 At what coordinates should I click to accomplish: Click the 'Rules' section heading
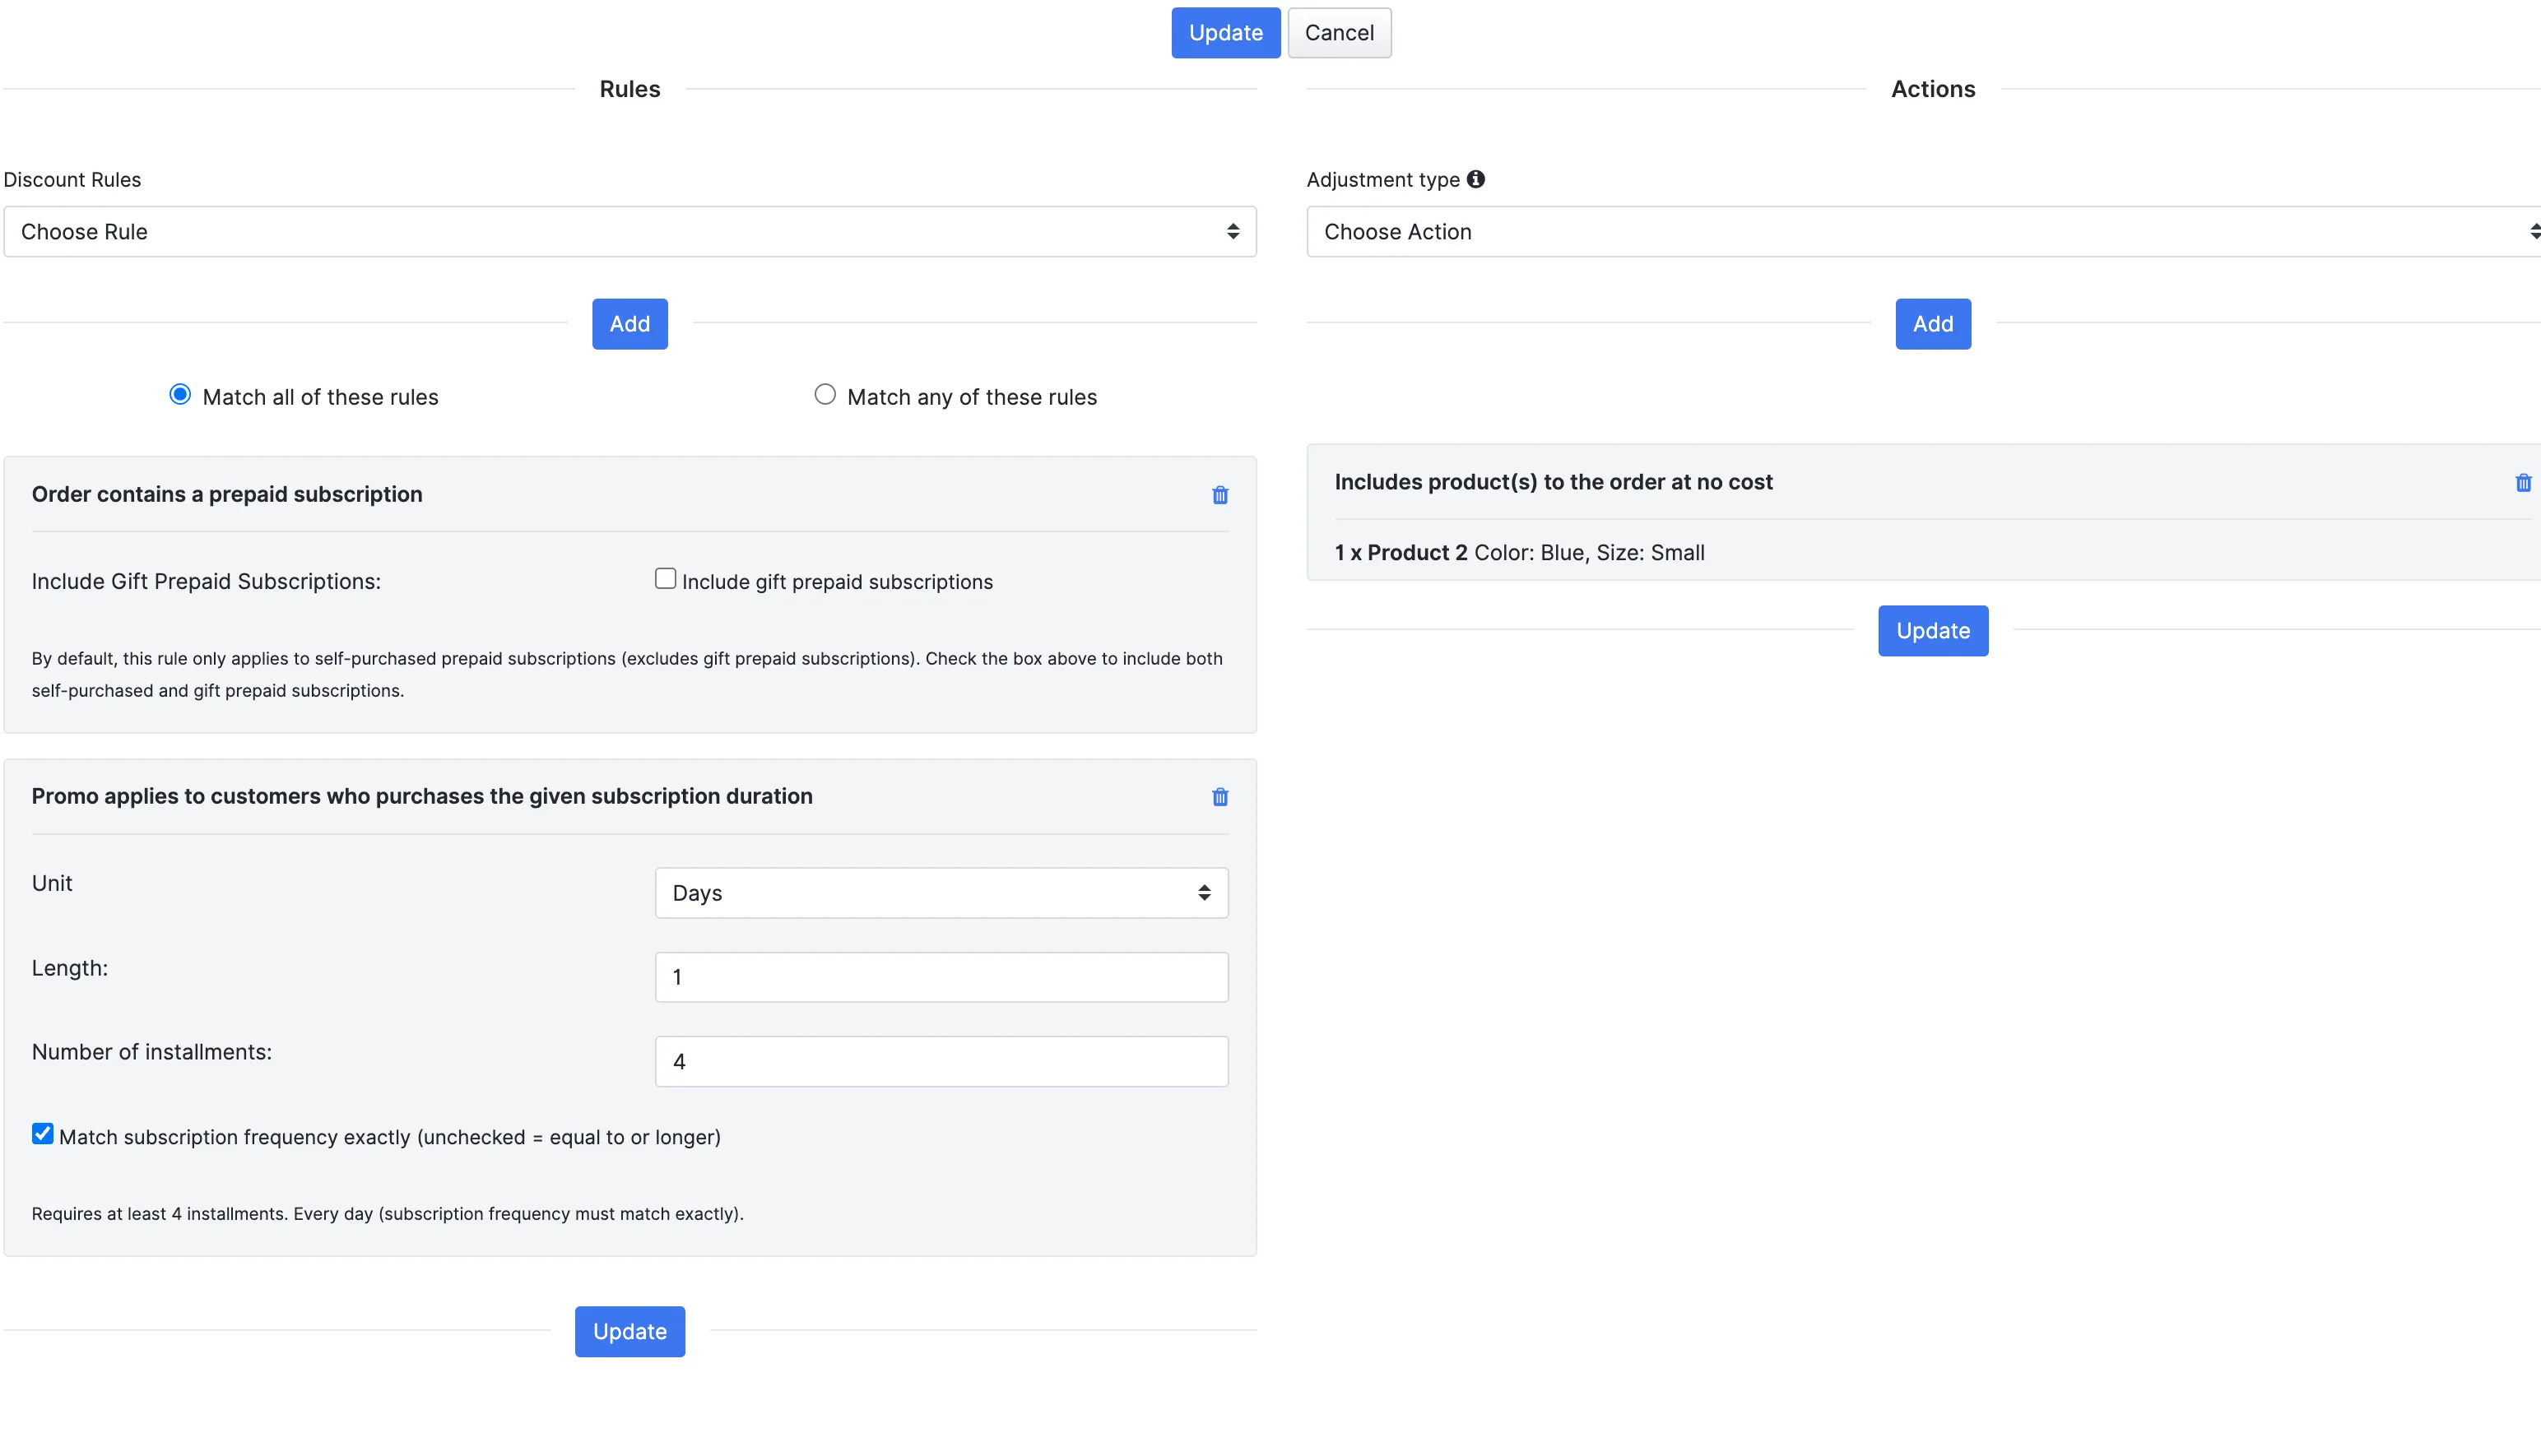click(629, 89)
